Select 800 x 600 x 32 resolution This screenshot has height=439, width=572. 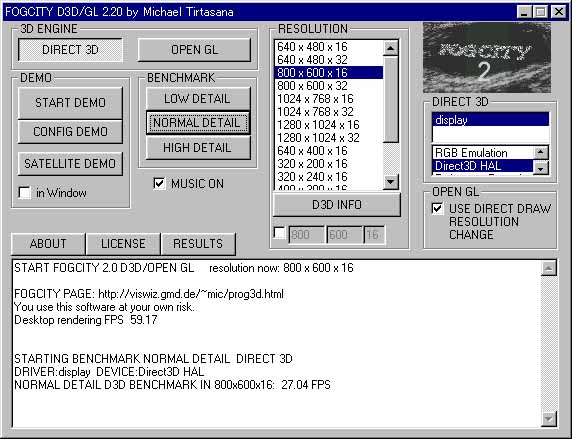329,86
